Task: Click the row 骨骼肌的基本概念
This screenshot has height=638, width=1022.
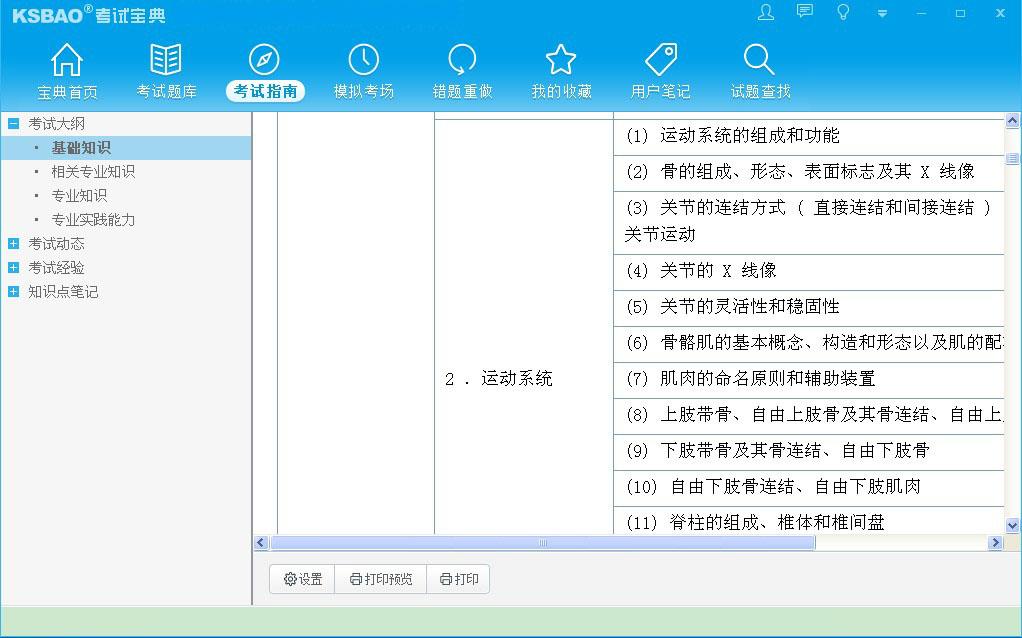Action: point(808,343)
